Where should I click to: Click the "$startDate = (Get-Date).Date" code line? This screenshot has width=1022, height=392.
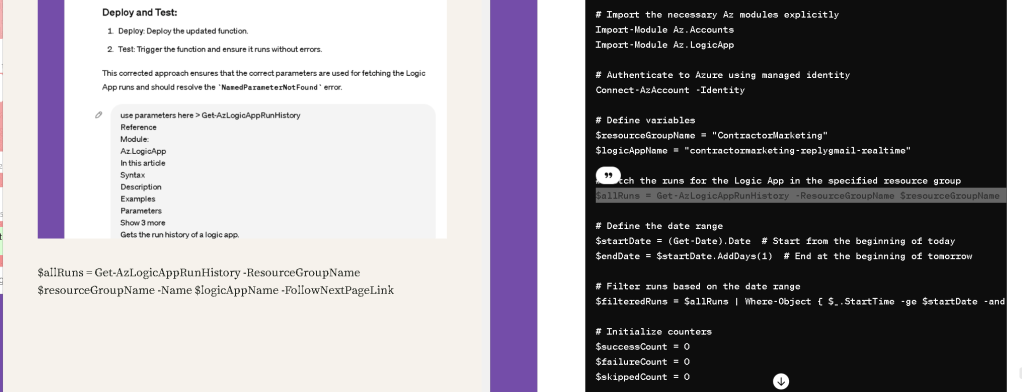point(775,241)
